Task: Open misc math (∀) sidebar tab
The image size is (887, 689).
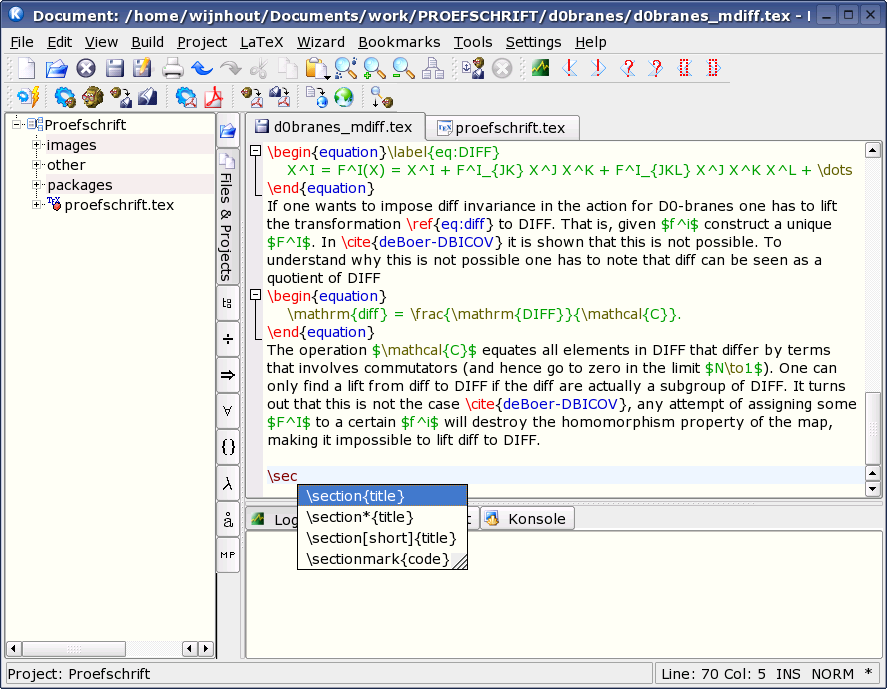Action: coord(227,411)
